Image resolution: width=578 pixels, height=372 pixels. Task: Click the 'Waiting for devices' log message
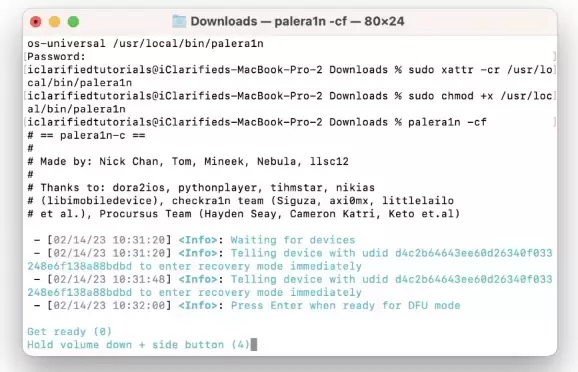pos(293,240)
